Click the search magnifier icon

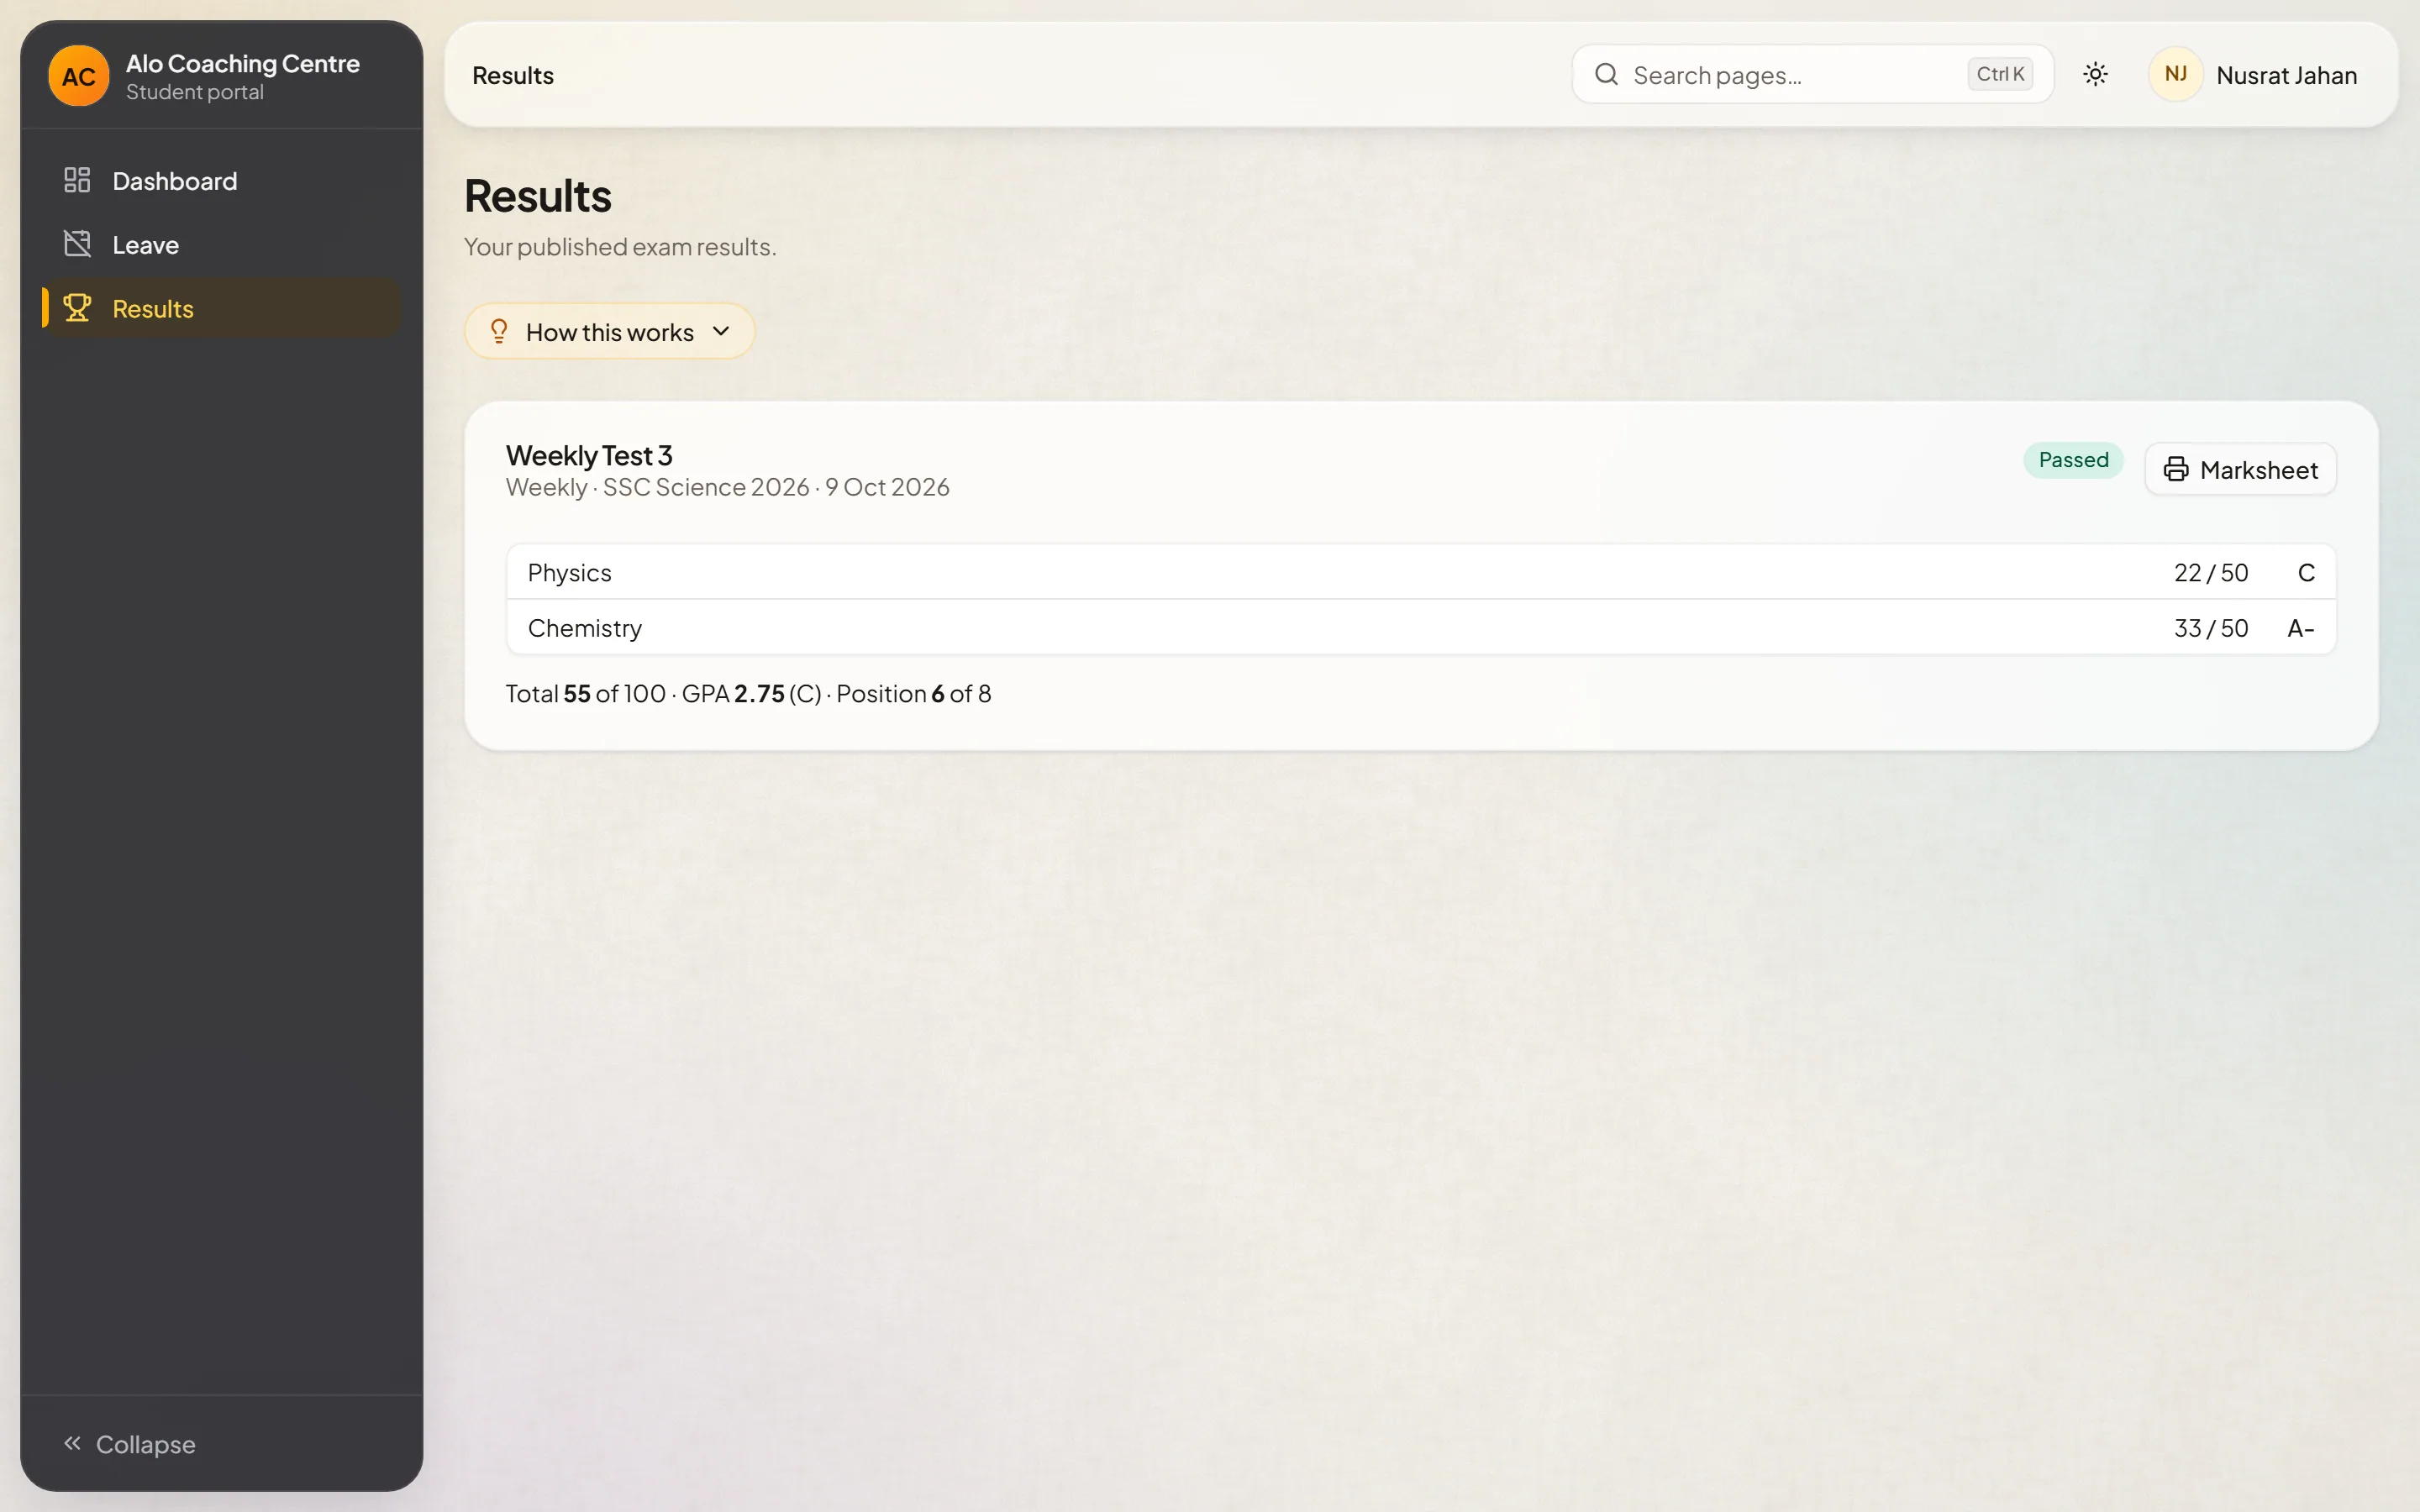click(x=1606, y=75)
